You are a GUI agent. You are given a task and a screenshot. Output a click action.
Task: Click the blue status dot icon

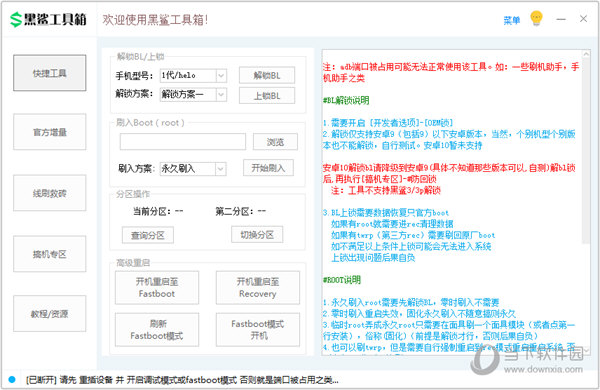pos(12,379)
